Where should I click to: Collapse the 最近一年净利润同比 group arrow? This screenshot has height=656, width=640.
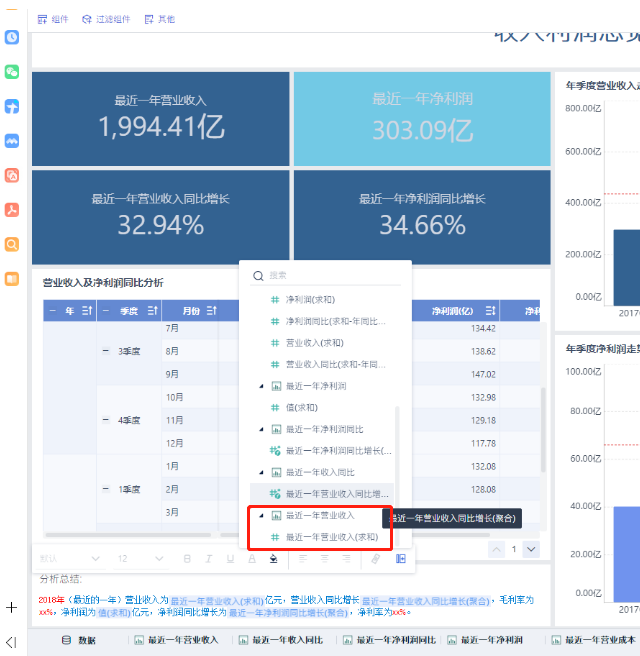(261, 429)
